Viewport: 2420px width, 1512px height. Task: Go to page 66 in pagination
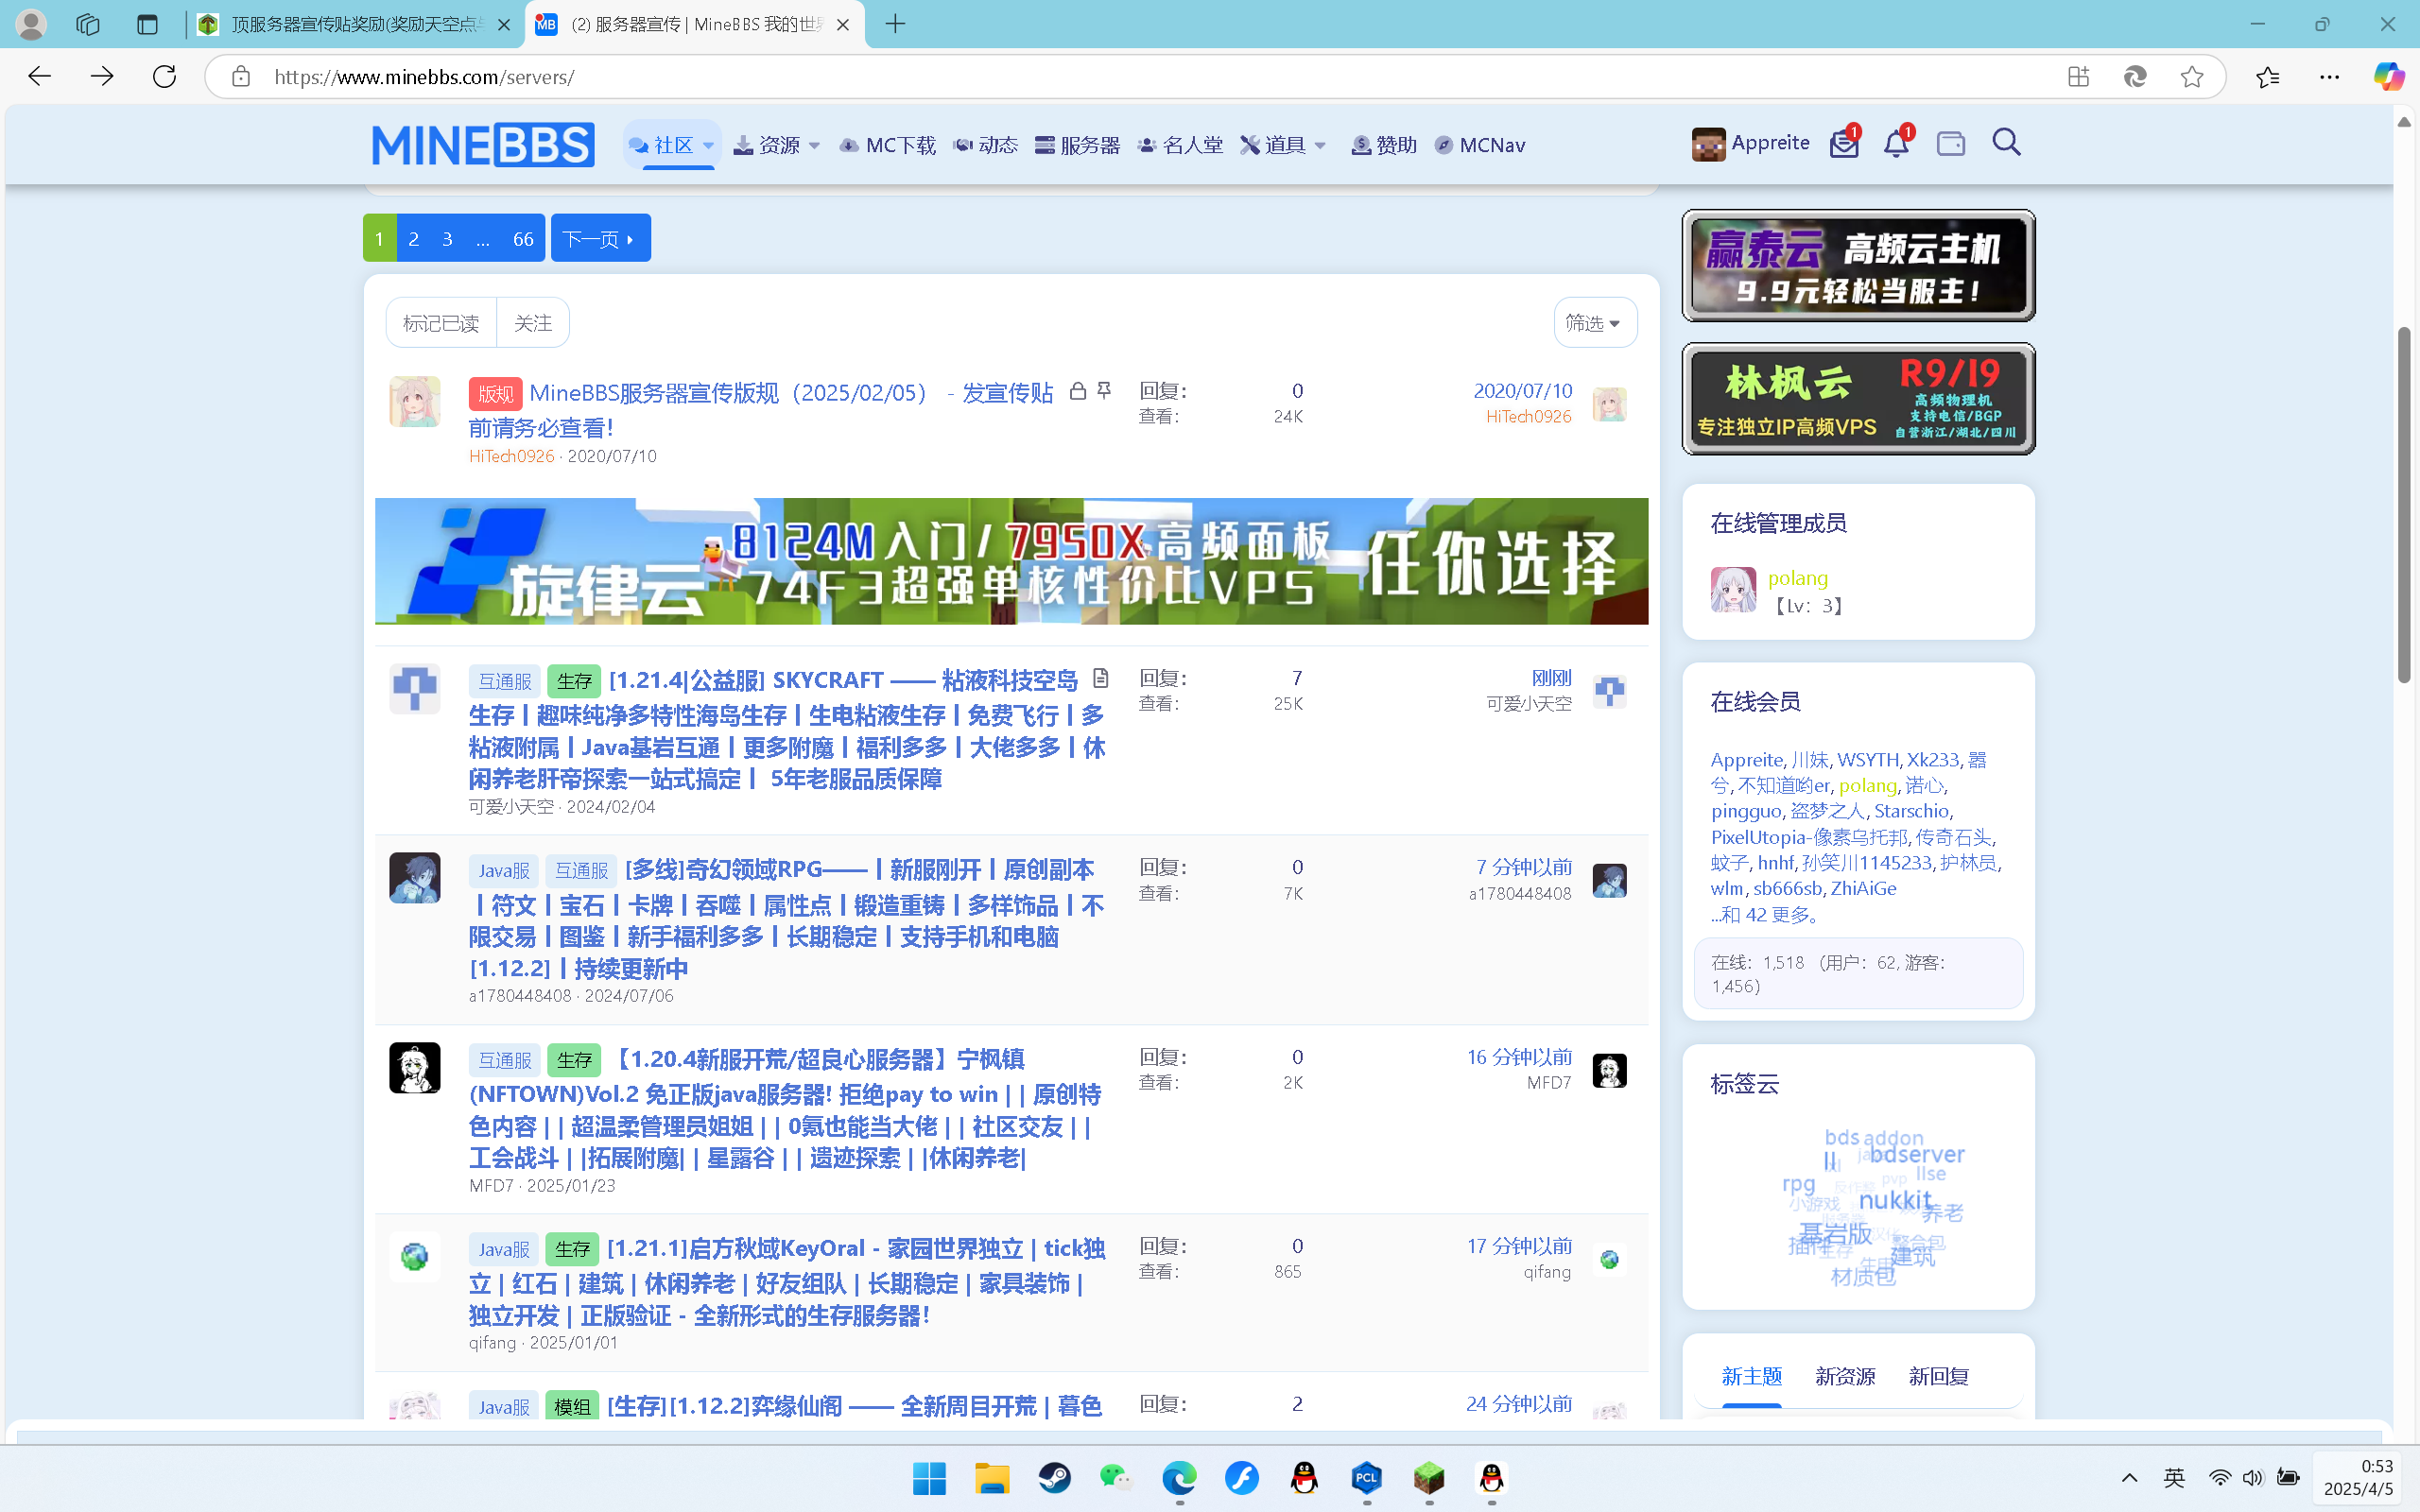point(523,238)
